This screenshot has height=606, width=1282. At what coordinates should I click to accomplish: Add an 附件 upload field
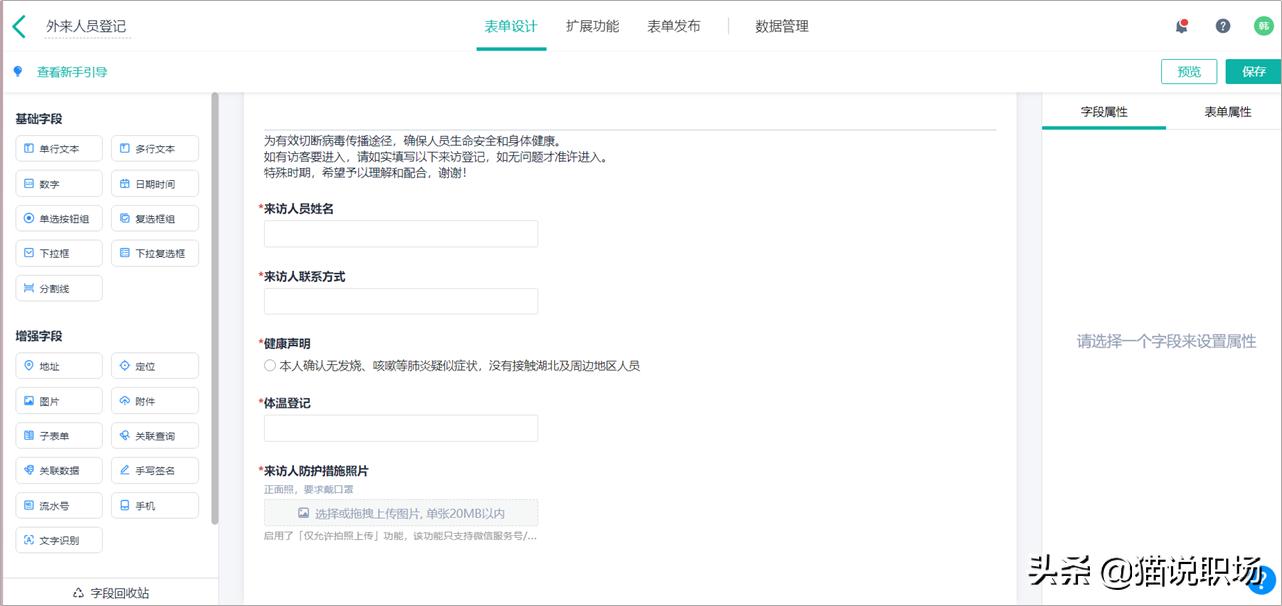click(154, 400)
